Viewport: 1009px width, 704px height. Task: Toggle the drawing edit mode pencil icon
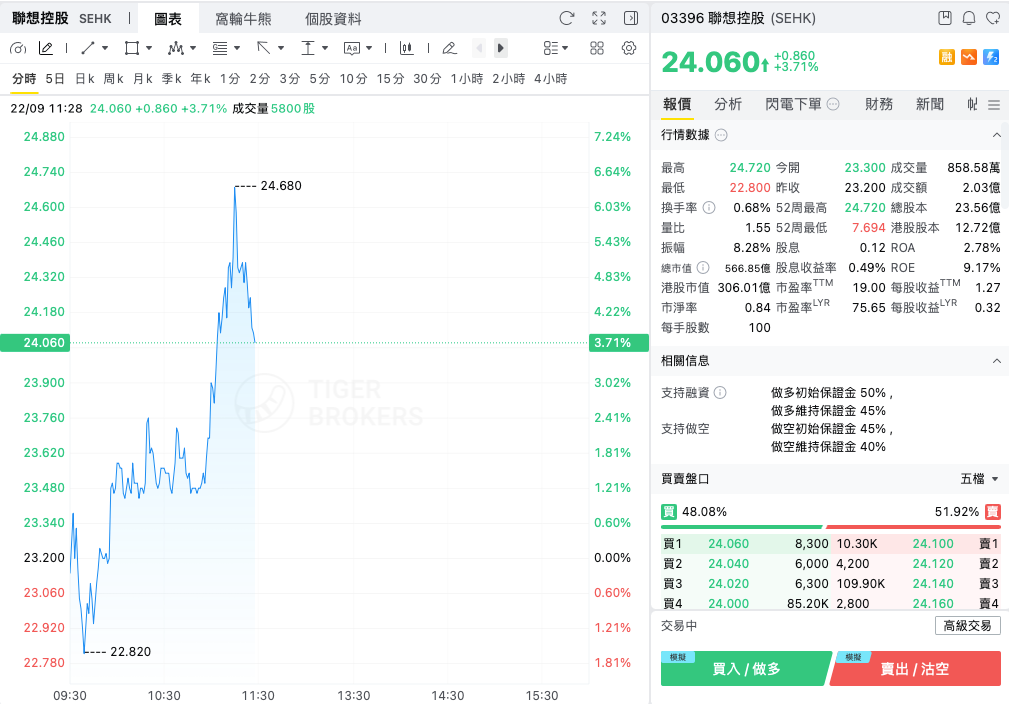(x=46, y=48)
